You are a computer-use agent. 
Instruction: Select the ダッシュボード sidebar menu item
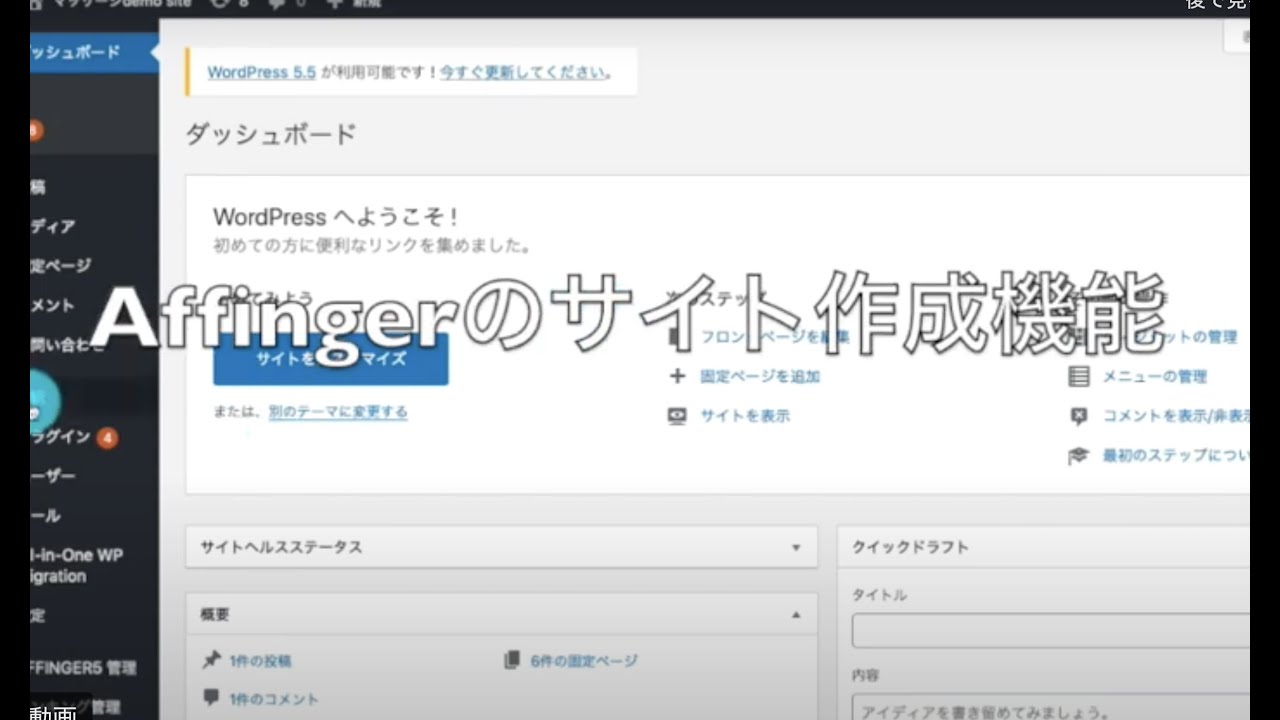click(x=94, y=52)
